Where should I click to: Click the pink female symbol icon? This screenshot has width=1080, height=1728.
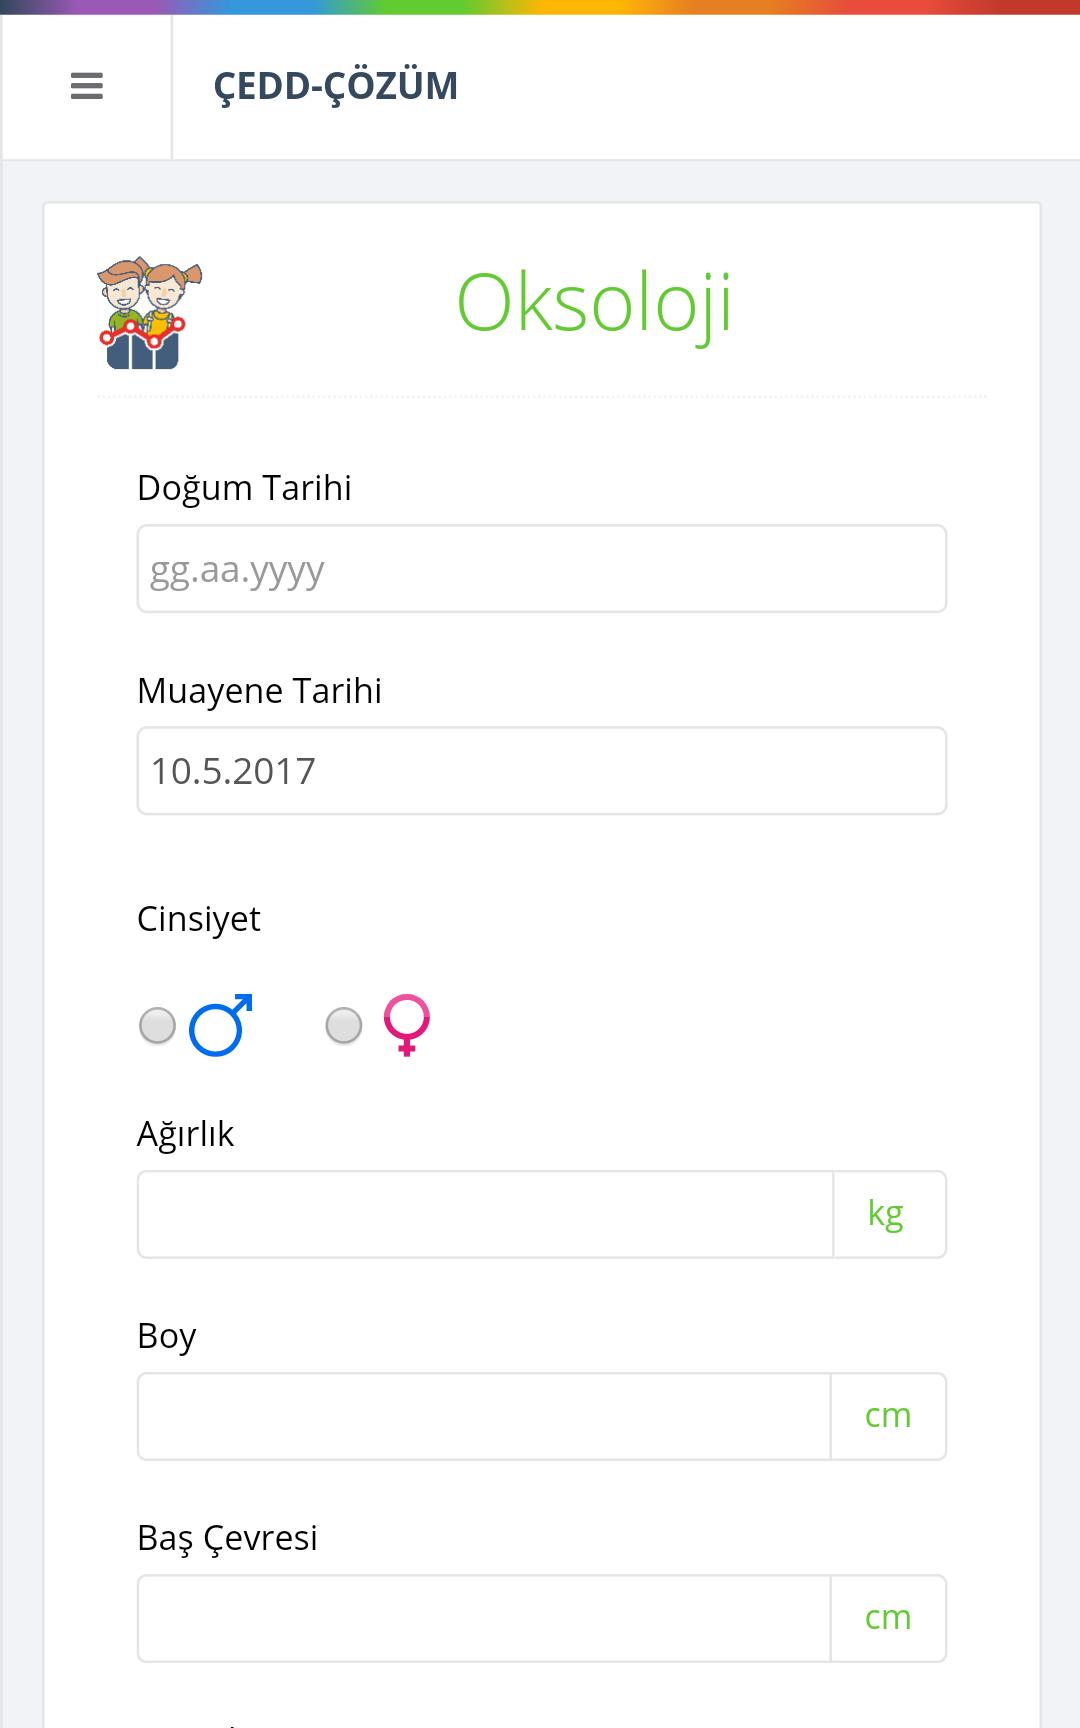(x=407, y=1025)
